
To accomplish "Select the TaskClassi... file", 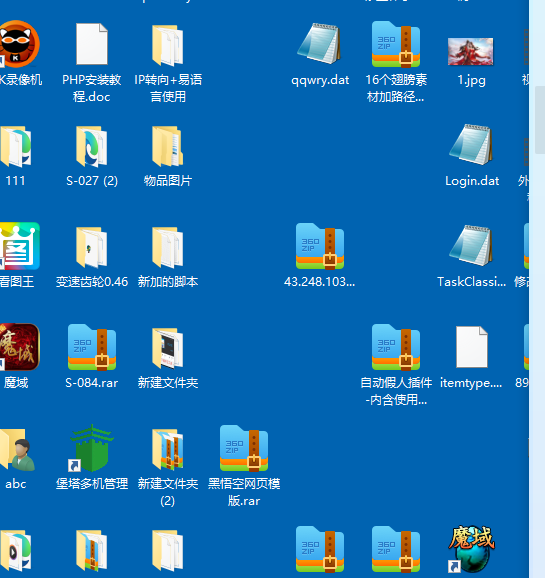I will pos(471,246).
